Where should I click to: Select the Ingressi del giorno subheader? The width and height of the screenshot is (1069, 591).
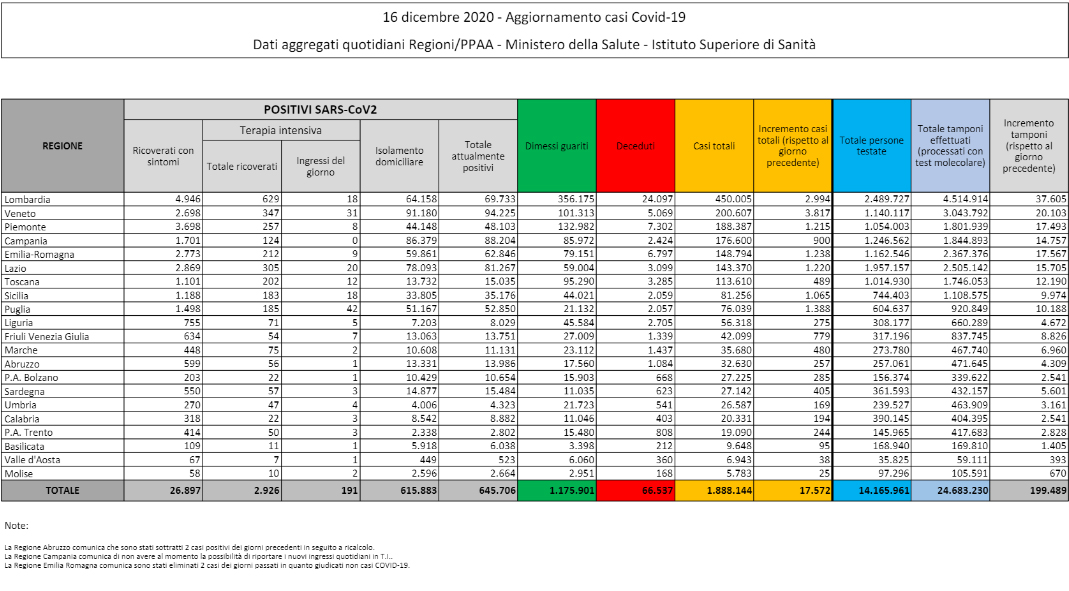point(320,166)
